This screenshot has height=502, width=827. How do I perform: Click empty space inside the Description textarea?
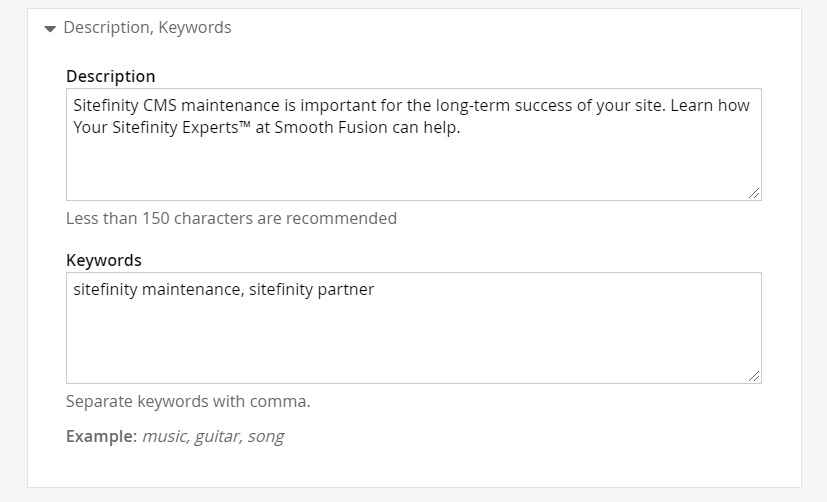pyautogui.click(x=400, y=170)
